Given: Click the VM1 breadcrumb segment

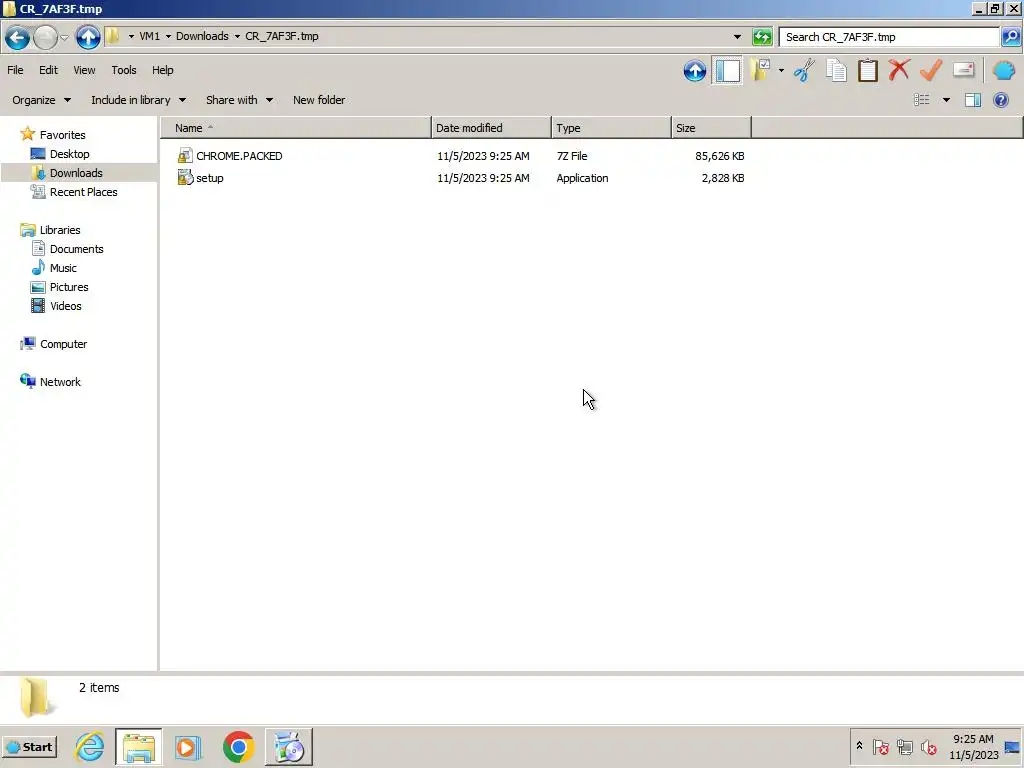Looking at the screenshot, I should tap(150, 37).
